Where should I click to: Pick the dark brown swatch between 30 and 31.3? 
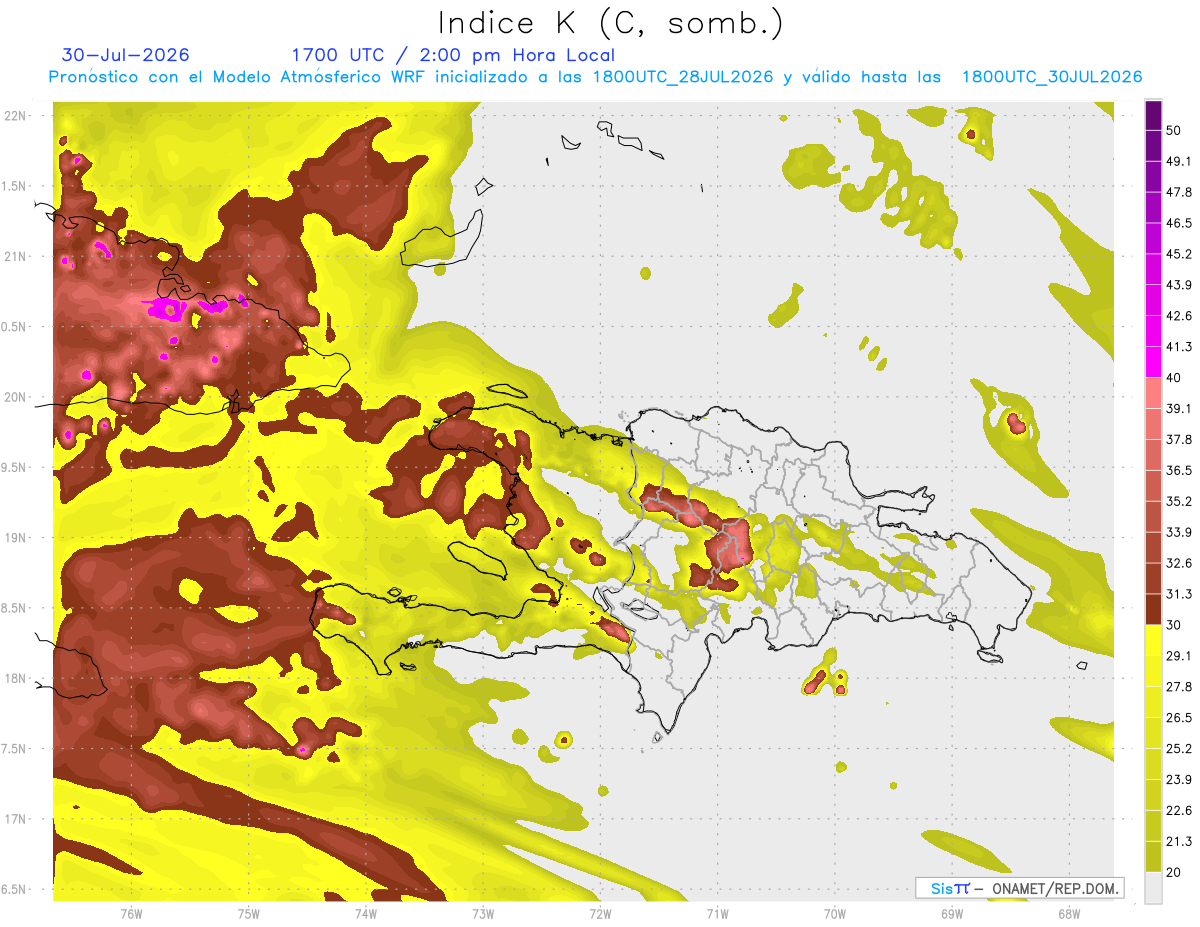coord(1153,609)
